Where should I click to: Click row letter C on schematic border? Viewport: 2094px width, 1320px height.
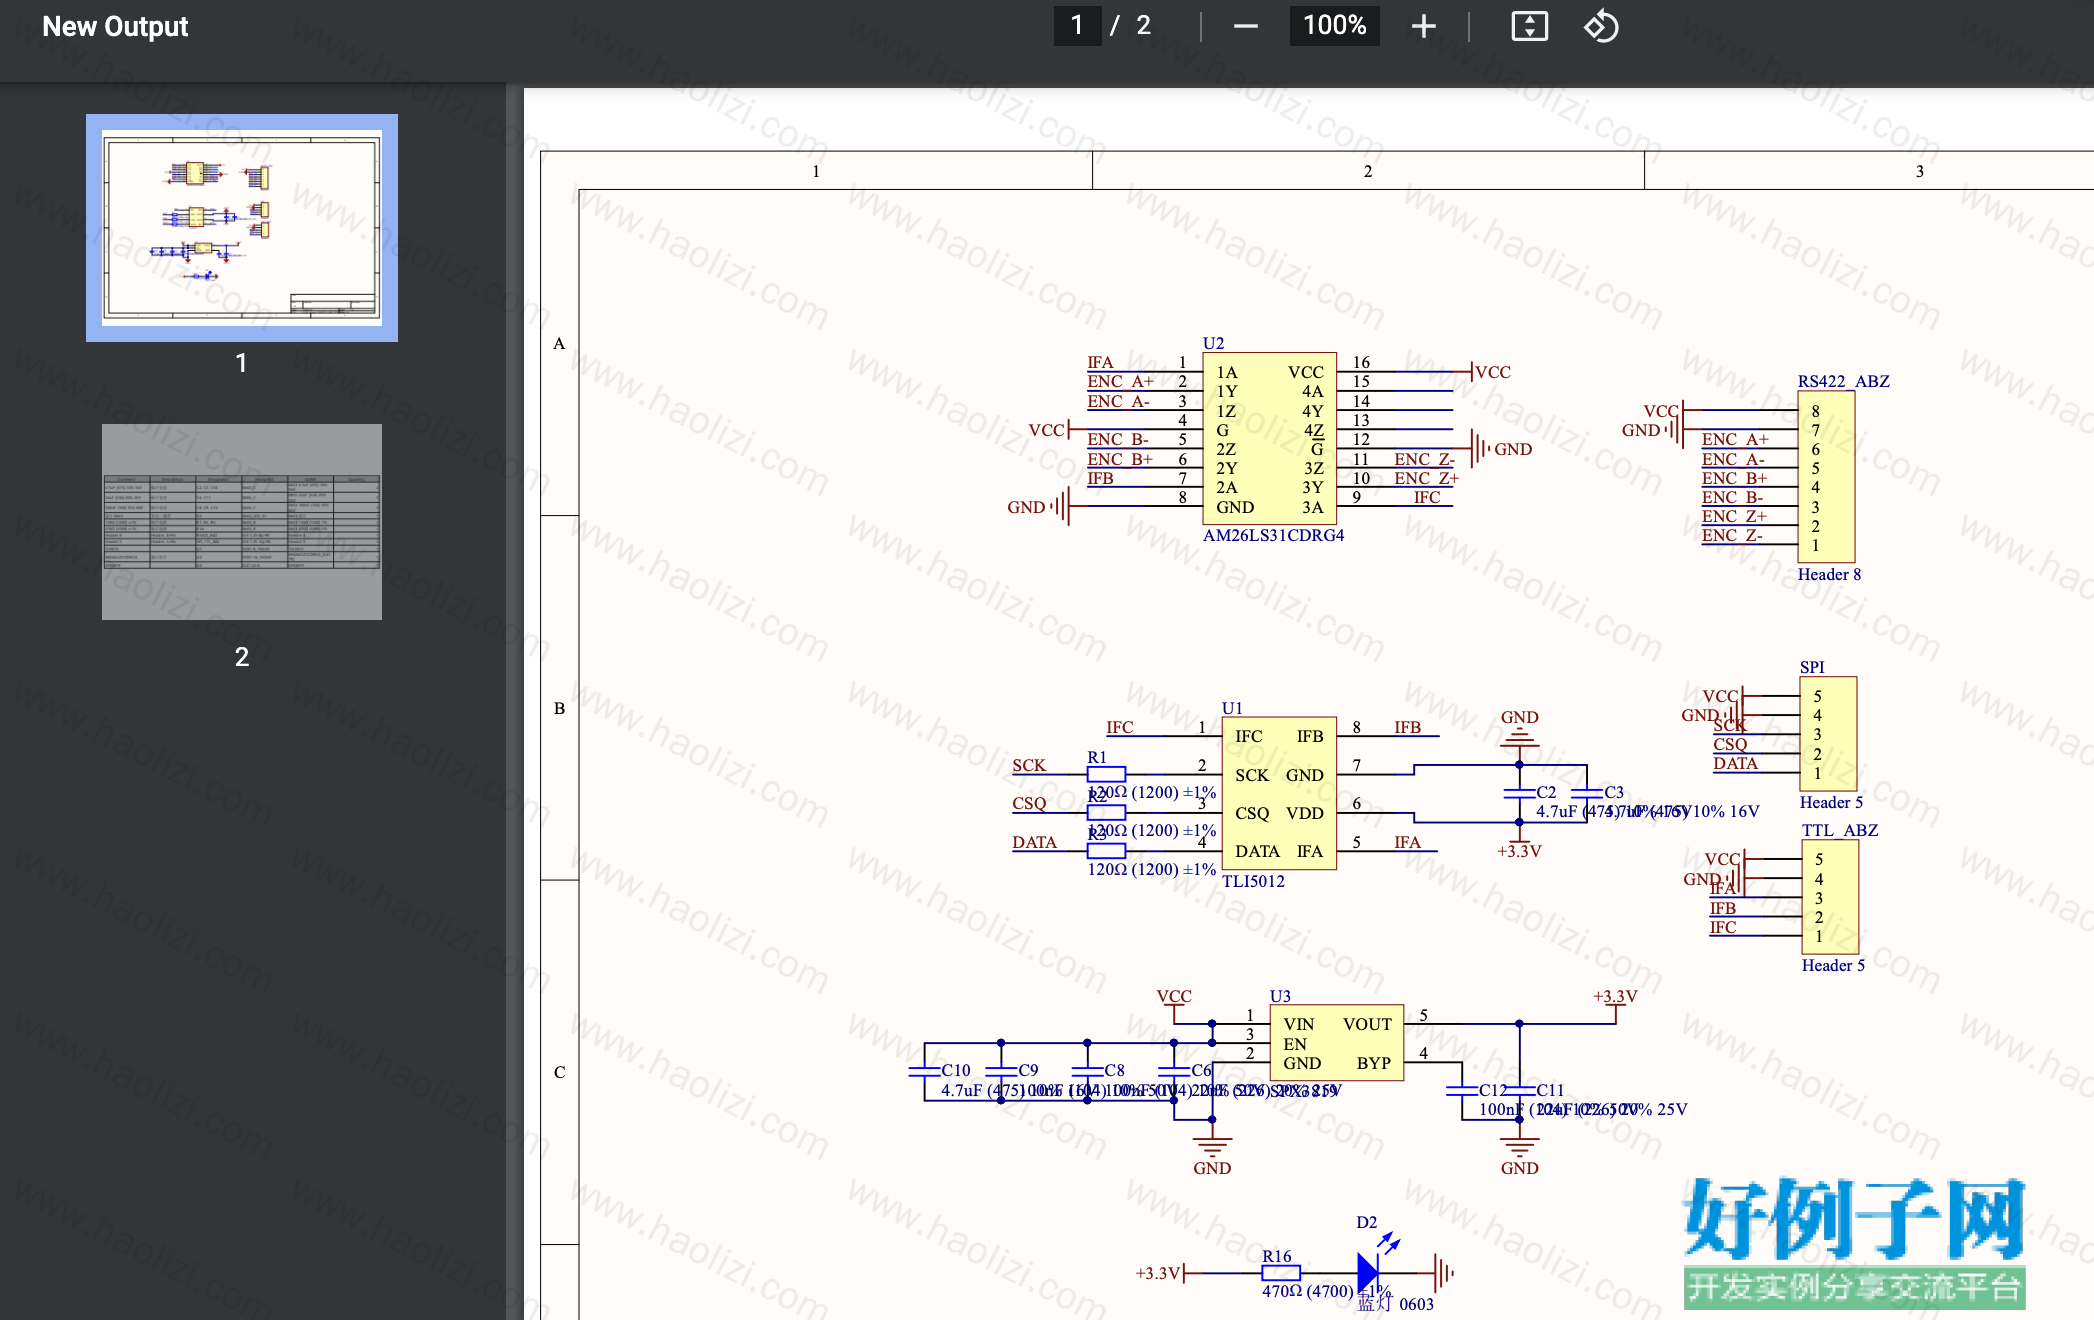click(560, 1072)
